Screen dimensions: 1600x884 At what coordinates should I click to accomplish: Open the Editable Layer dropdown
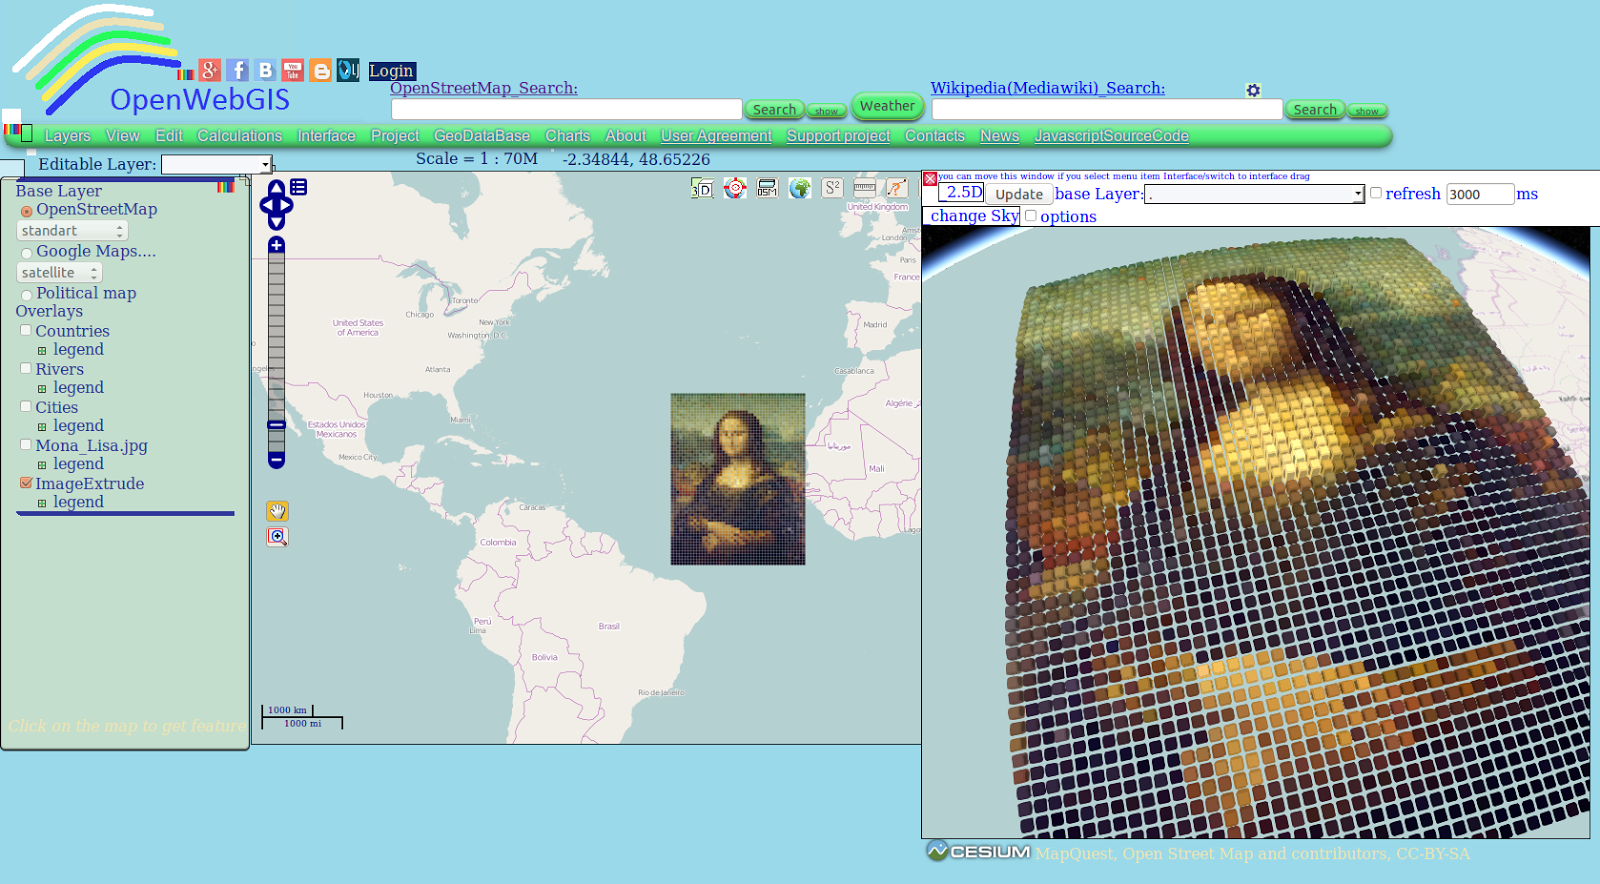217,164
